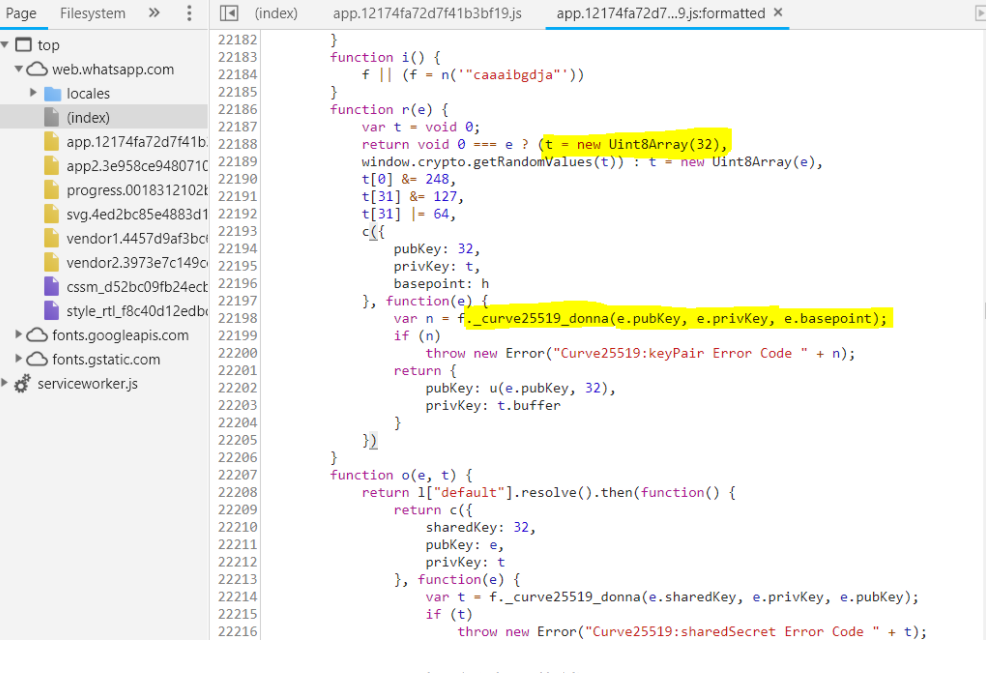This screenshot has width=986, height=673.
Task: Click "function o(e, t)" declaration
Action: click(400, 475)
